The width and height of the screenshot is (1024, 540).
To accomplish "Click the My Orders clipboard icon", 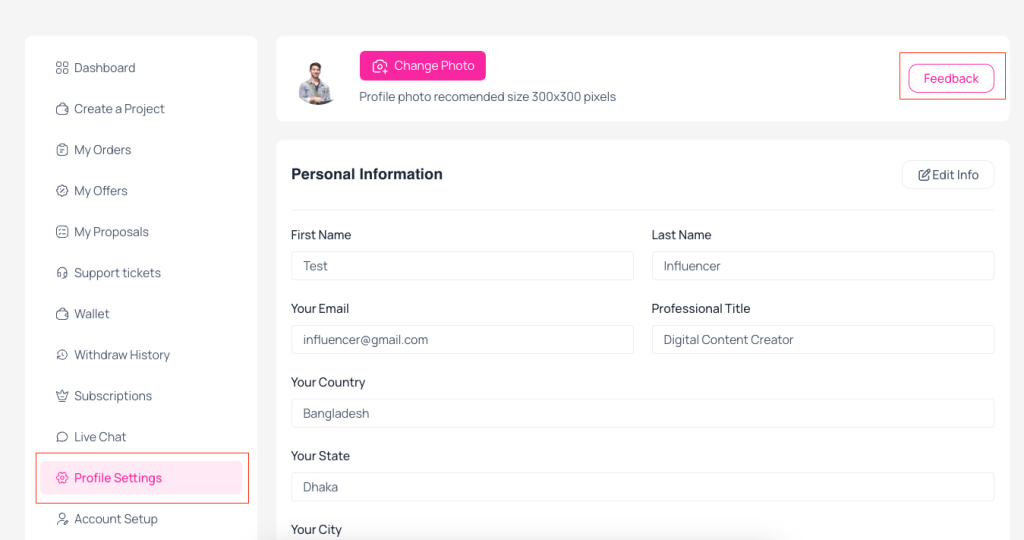I will (x=62, y=150).
